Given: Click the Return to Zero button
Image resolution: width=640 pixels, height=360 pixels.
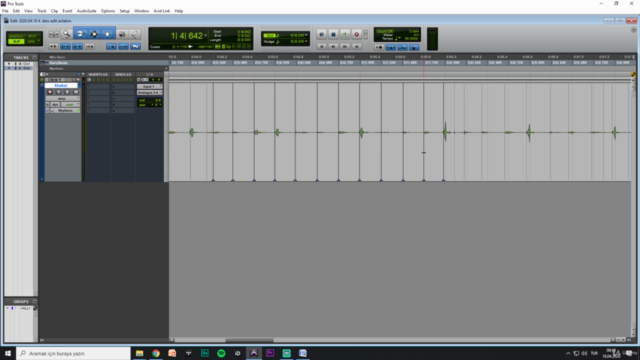Looking at the screenshot, I should click(321, 47).
